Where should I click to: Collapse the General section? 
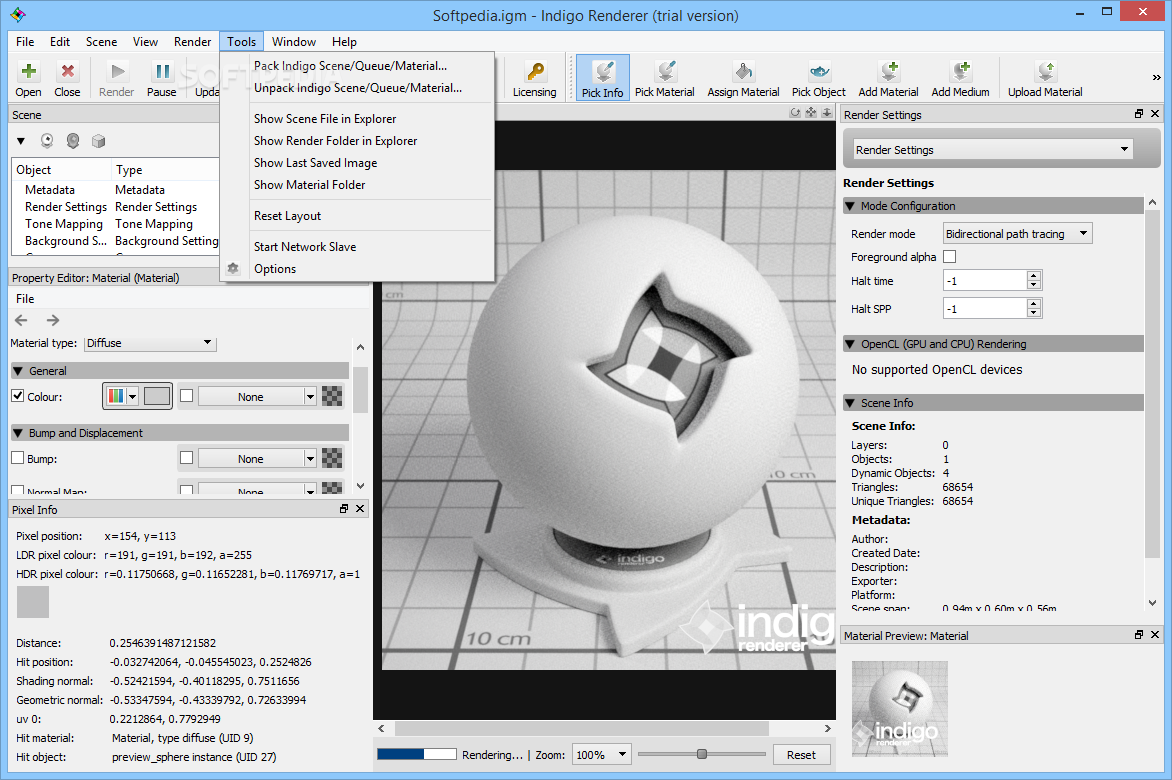tap(18, 371)
